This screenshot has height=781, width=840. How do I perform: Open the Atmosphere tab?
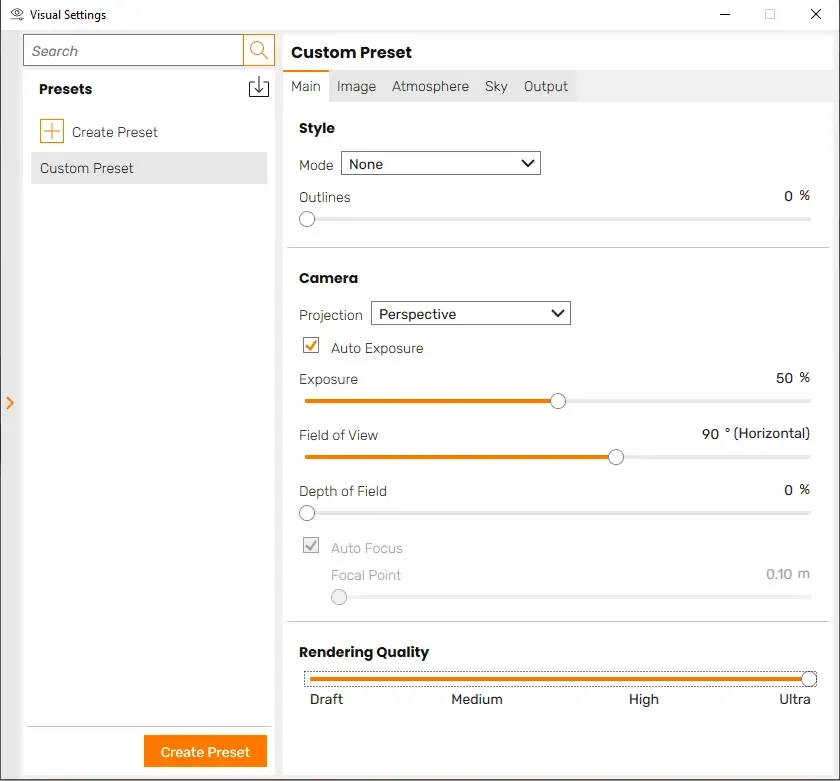(x=430, y=86)
